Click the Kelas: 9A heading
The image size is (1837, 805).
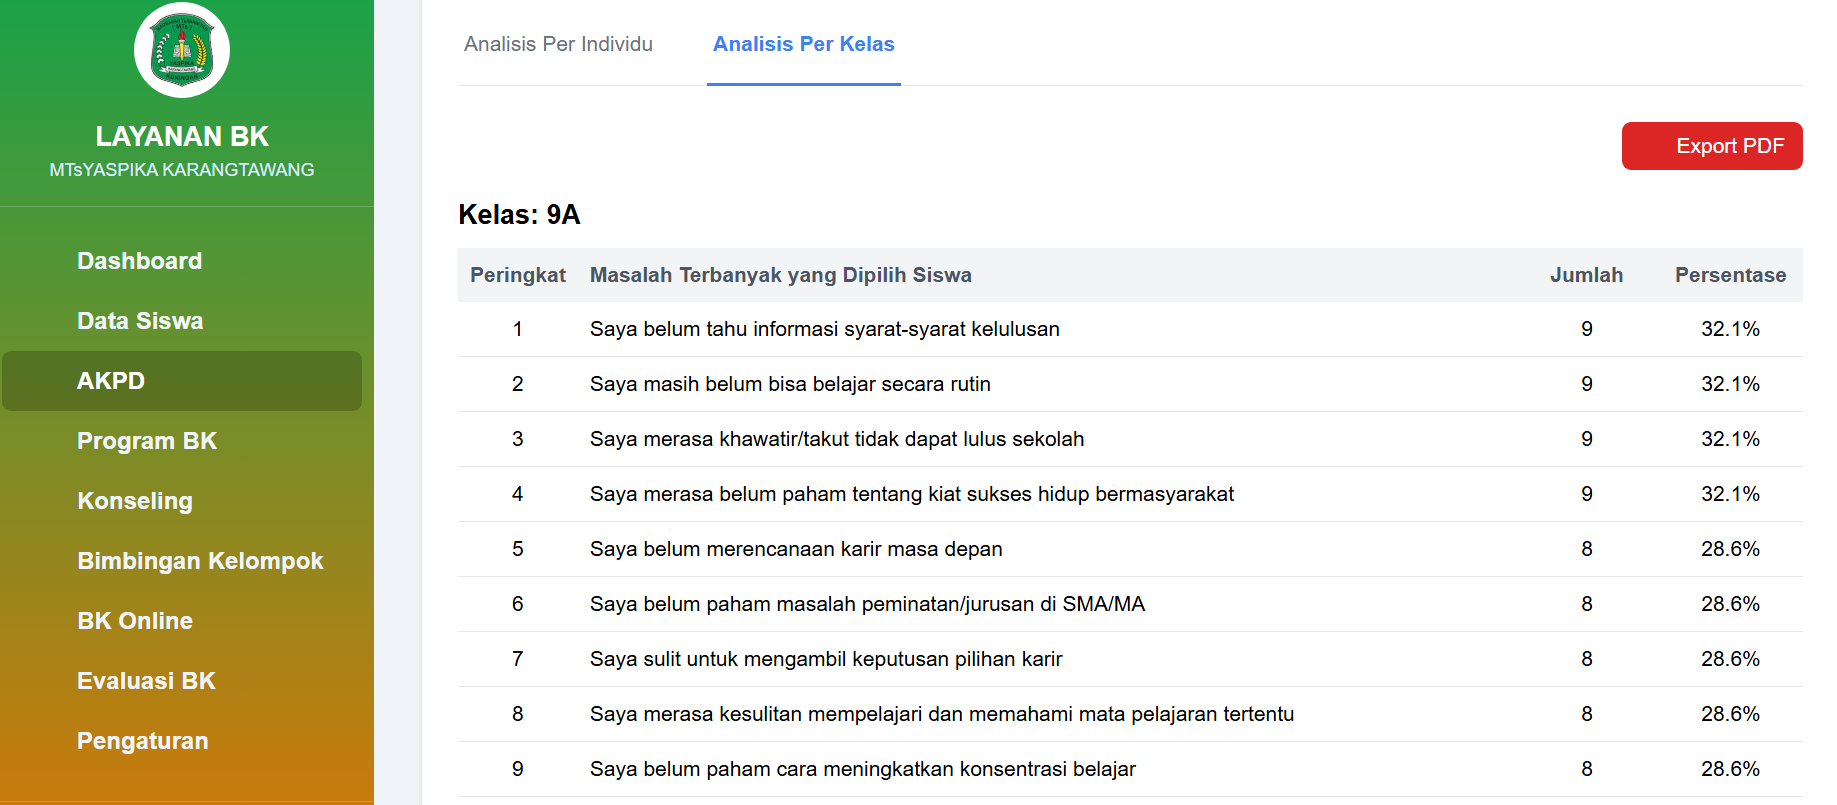(x=519, y=215)
